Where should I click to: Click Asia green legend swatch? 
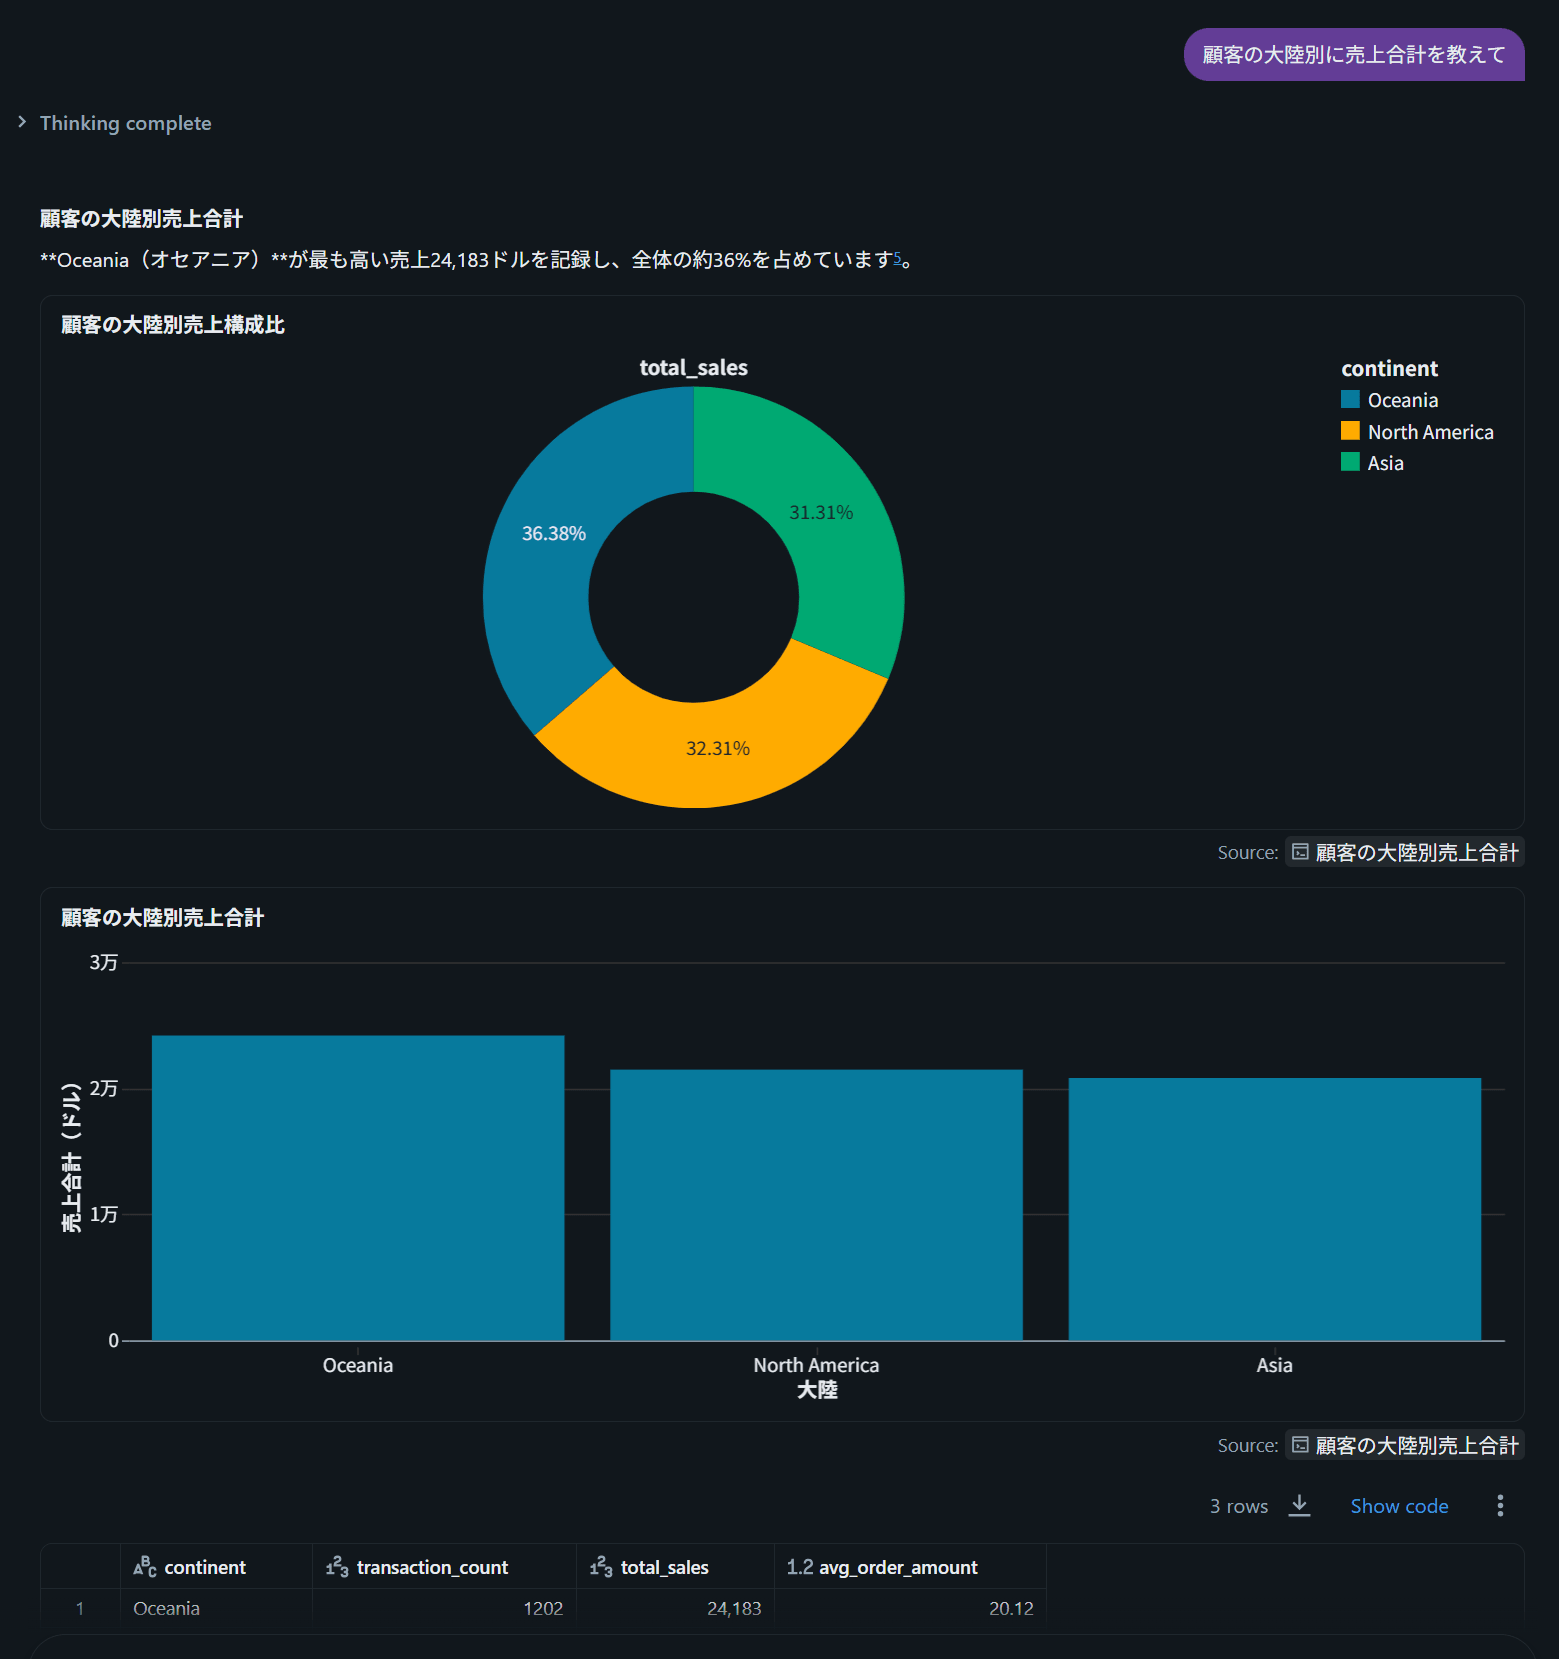[1350, 462]
